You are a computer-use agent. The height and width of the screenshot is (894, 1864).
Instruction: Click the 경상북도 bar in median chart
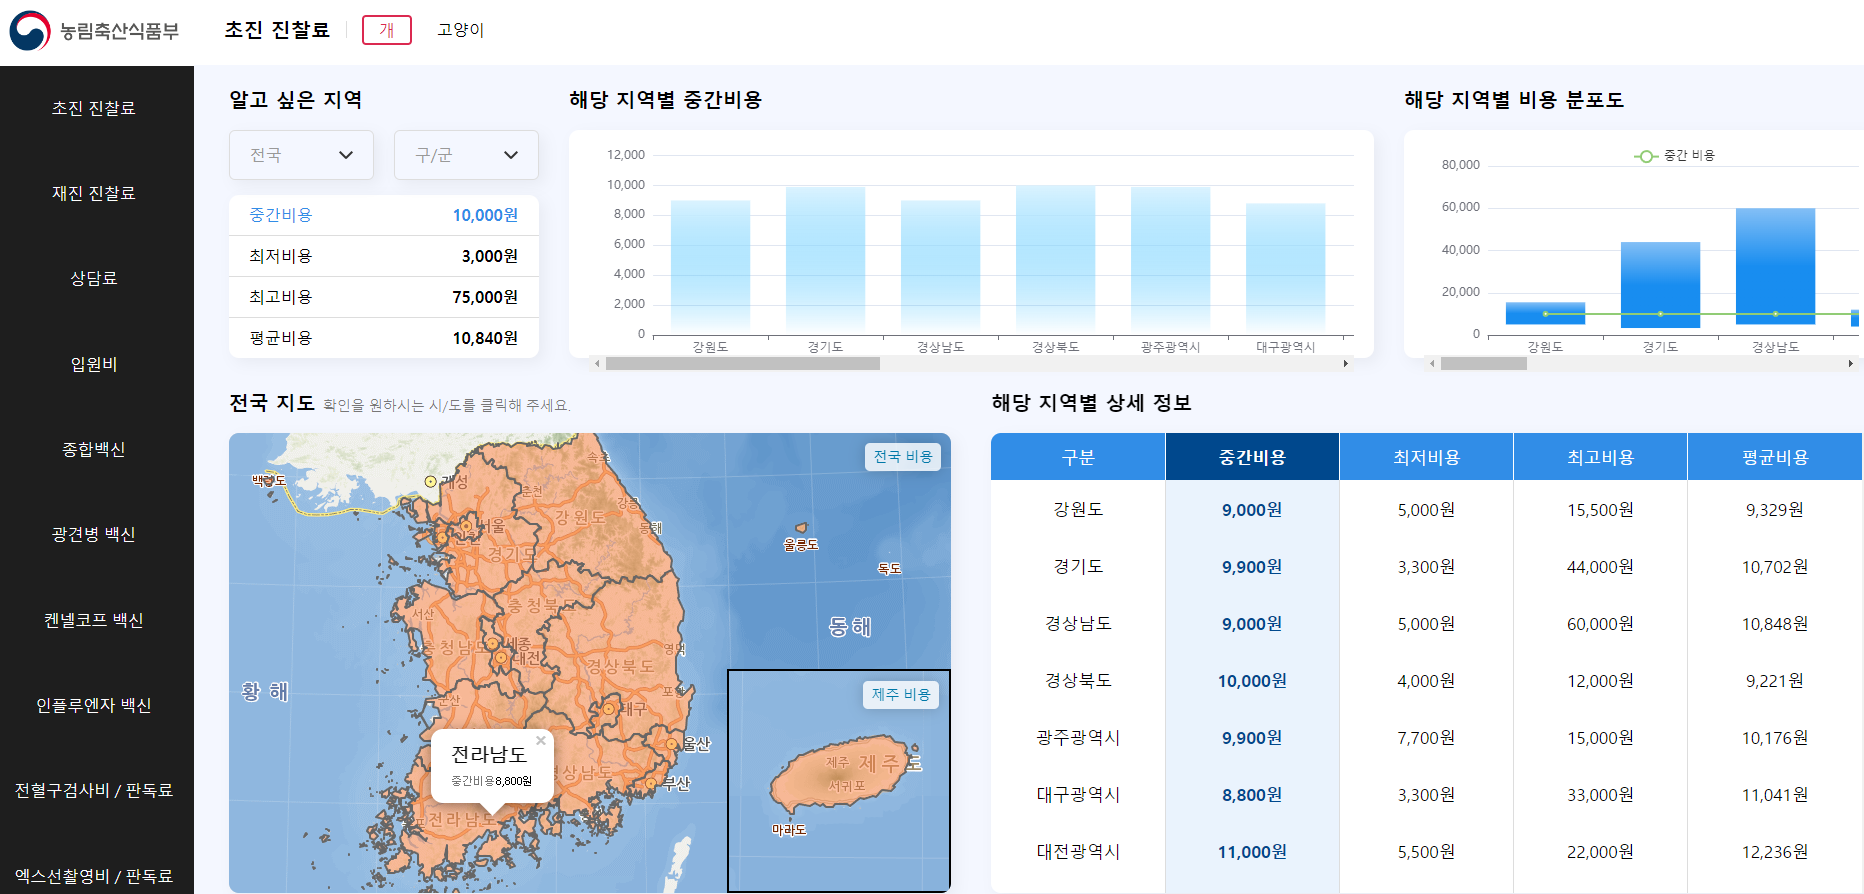pyautogui.click(x=1055, y=260)
